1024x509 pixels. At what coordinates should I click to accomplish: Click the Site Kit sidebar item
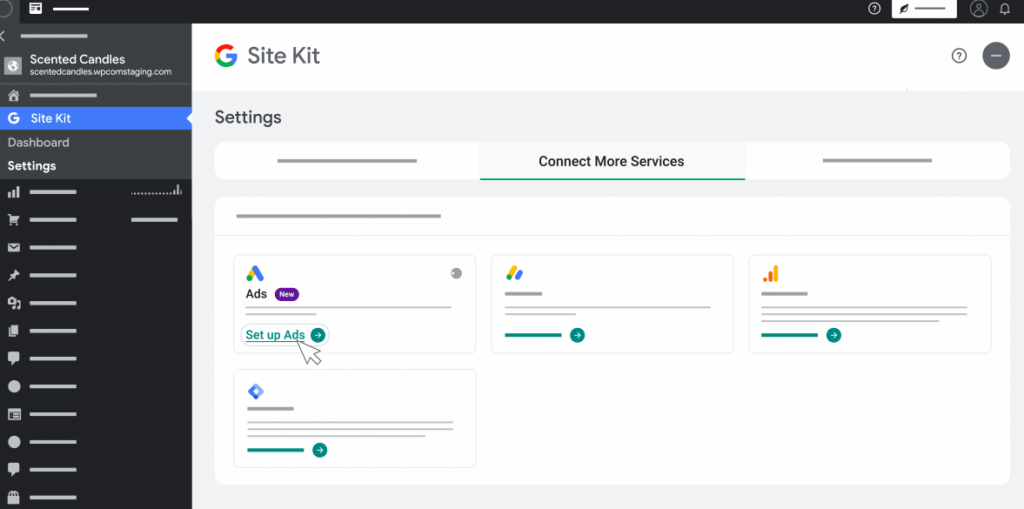(x=50, y=118)
